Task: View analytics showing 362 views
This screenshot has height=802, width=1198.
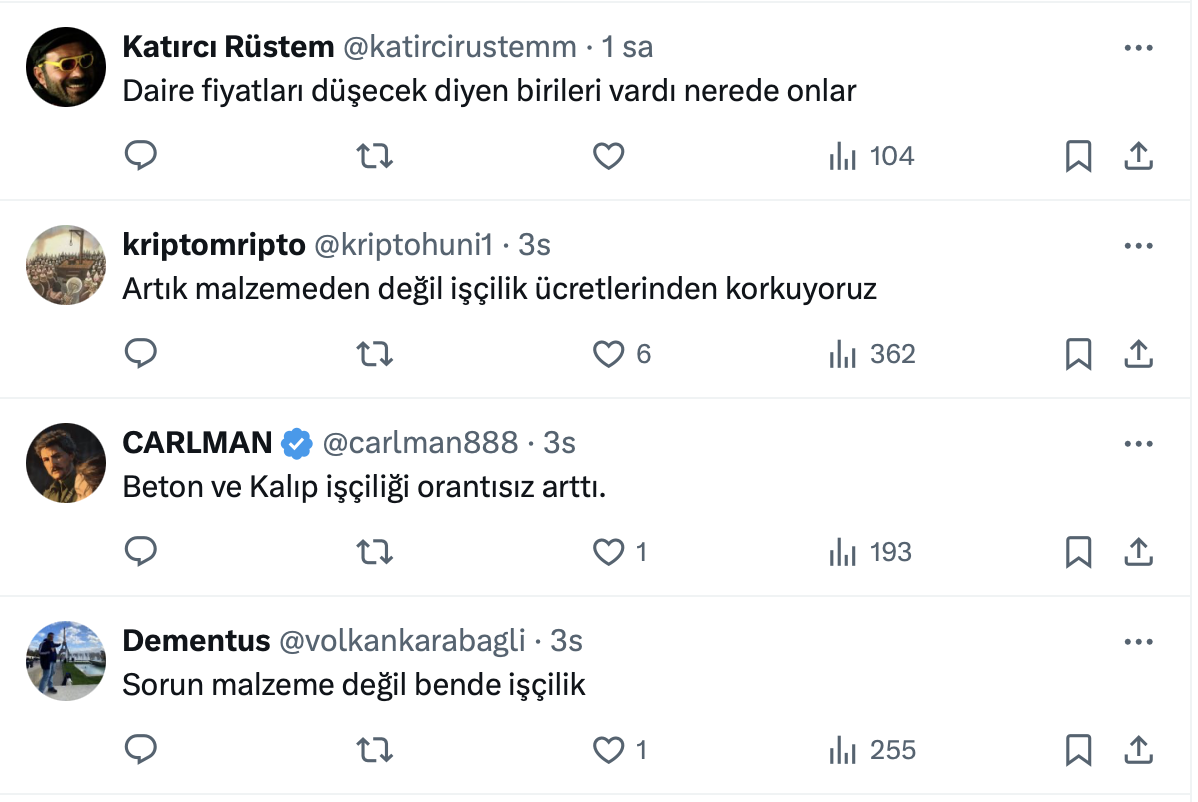Action: [872, 354]
